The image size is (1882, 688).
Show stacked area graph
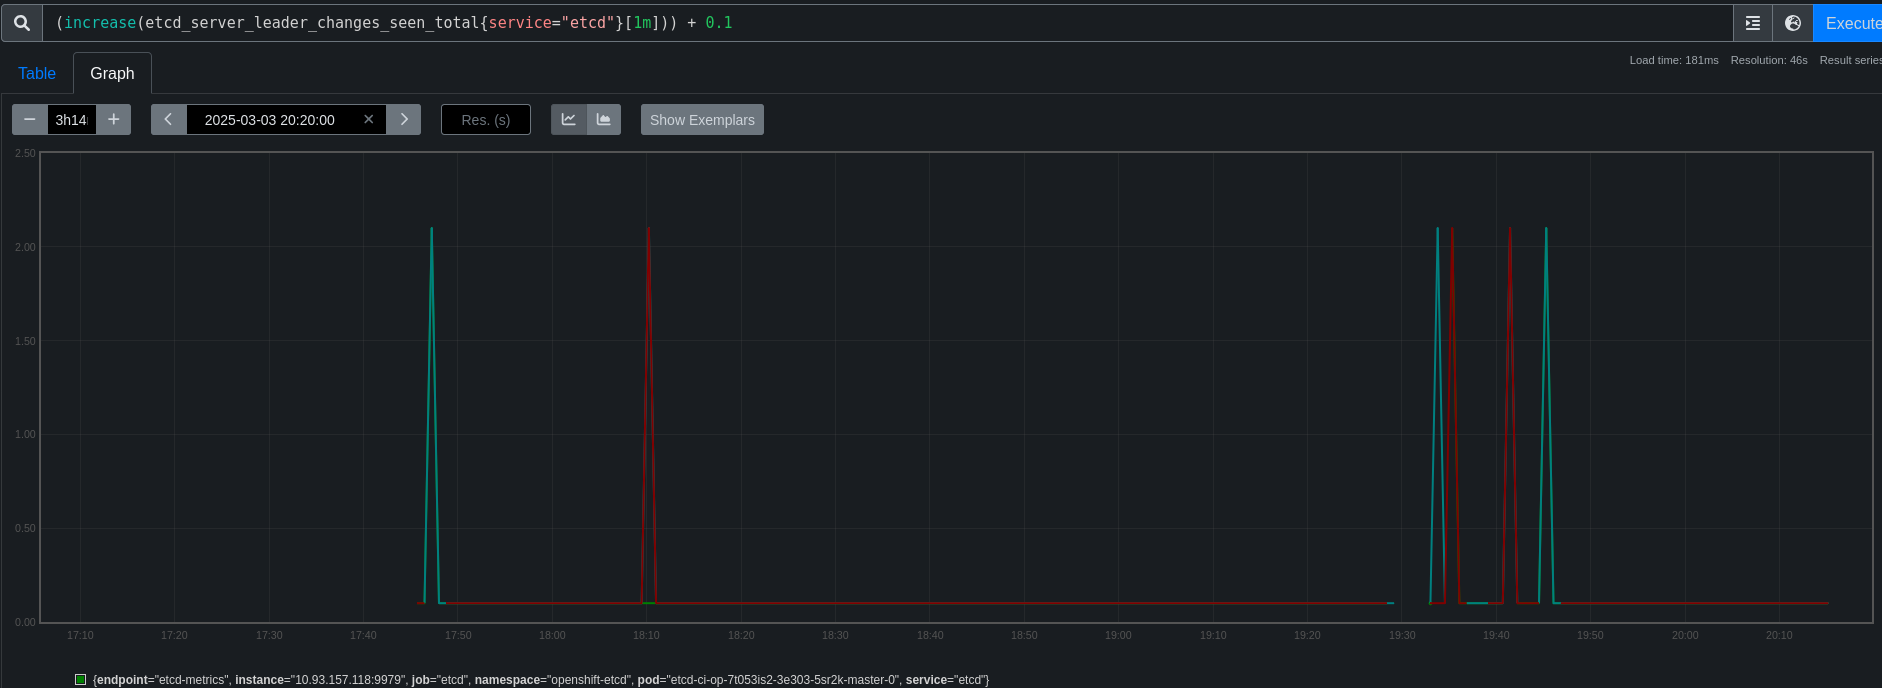coord(604,119)
